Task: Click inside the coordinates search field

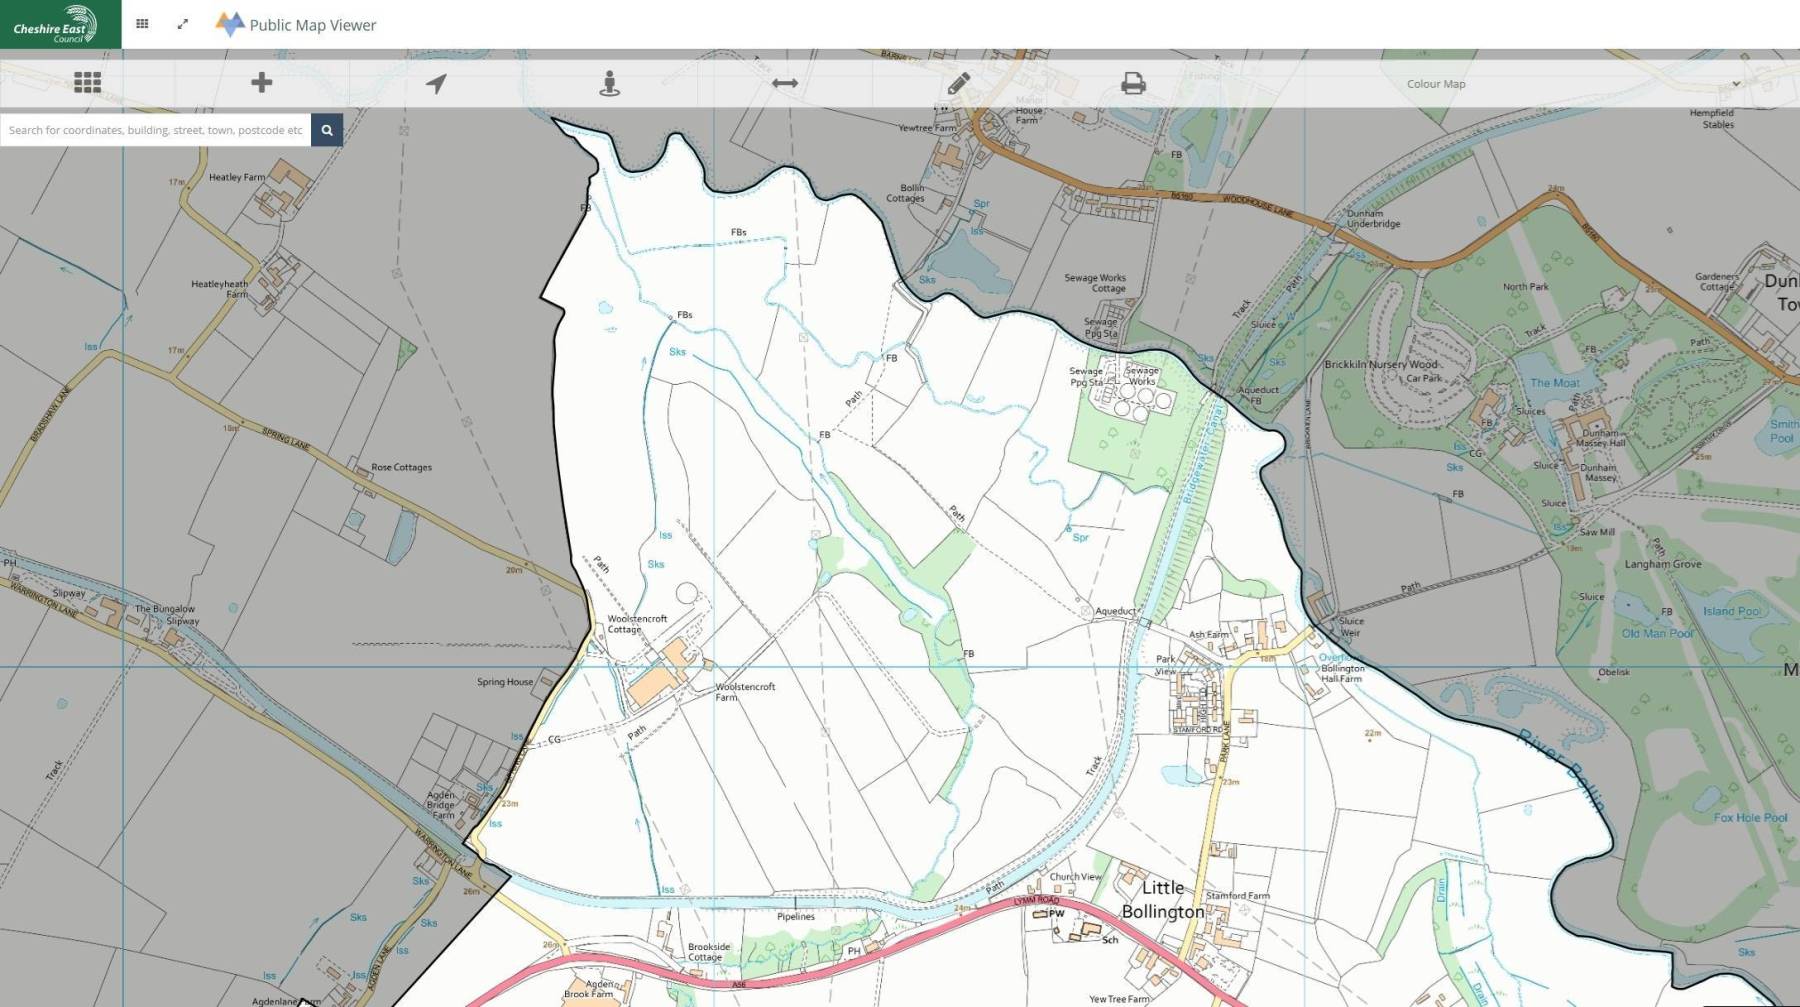Action: tap(155, 130)
